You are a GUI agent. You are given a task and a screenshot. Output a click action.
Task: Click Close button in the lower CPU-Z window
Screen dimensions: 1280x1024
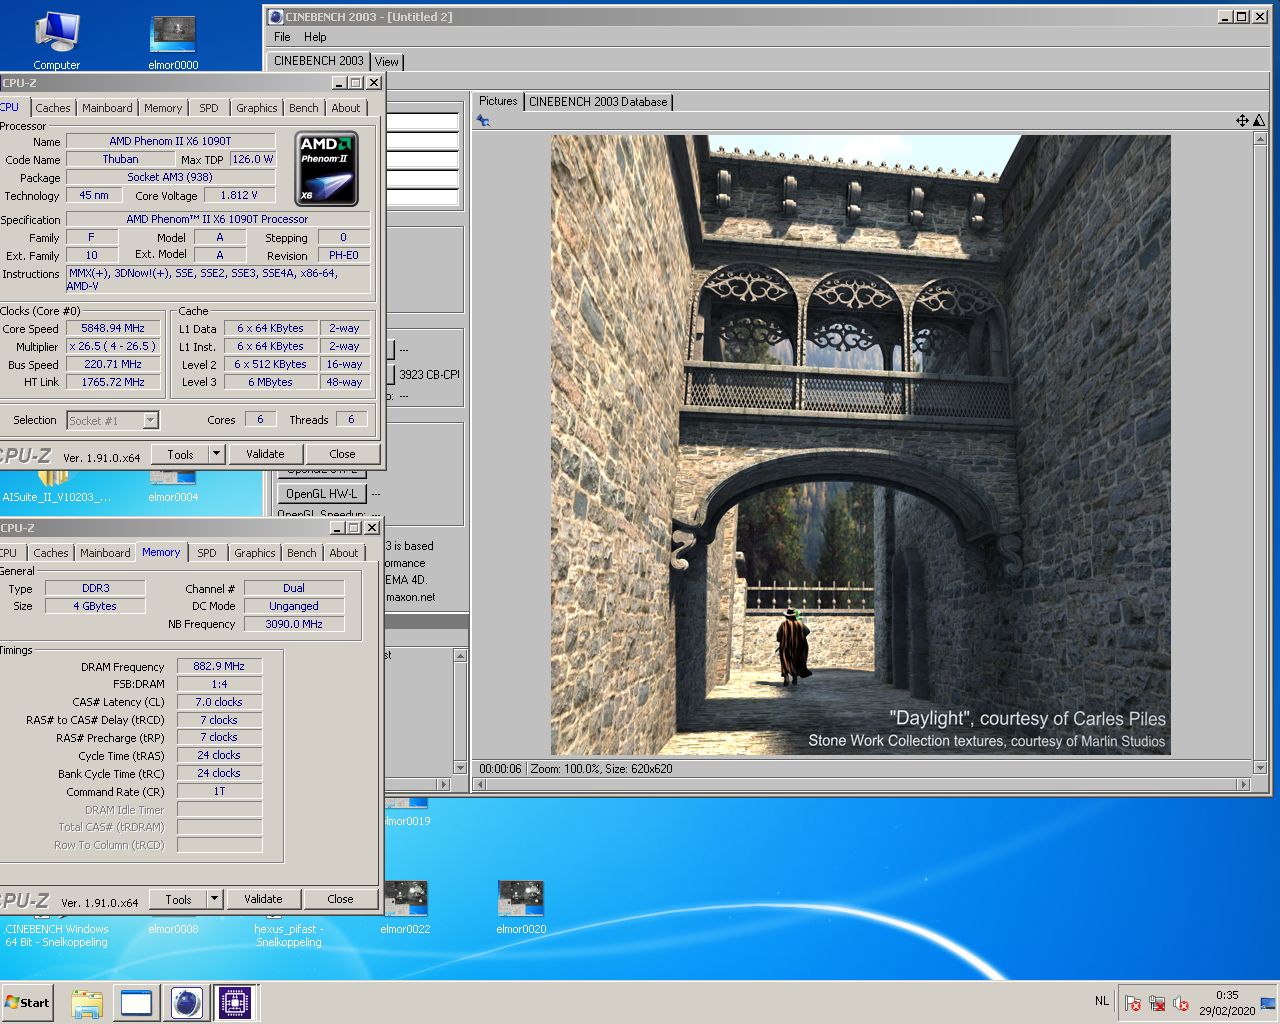(x=340, y=899)
